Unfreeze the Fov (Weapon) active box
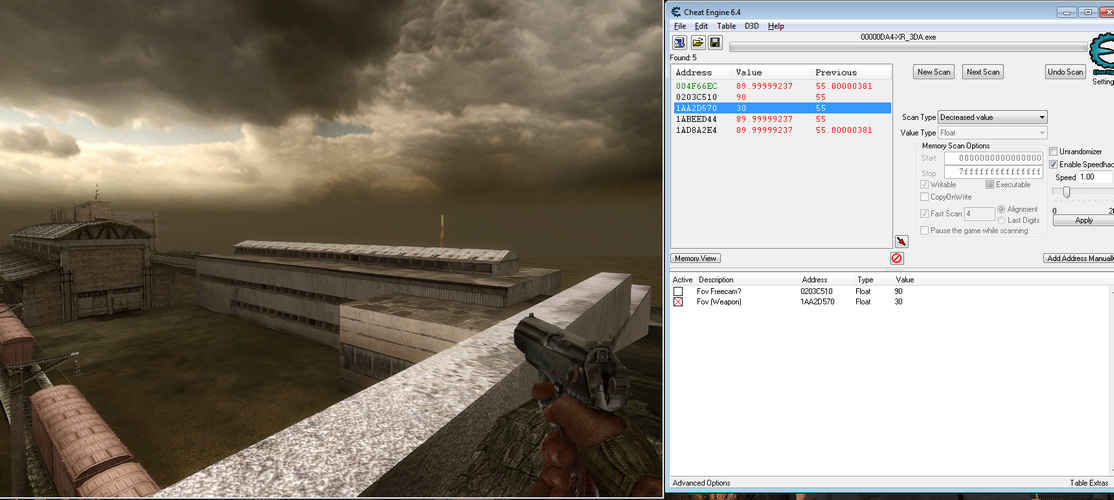The height and width of the screenshot is (500, 1114). click(678, 301)
